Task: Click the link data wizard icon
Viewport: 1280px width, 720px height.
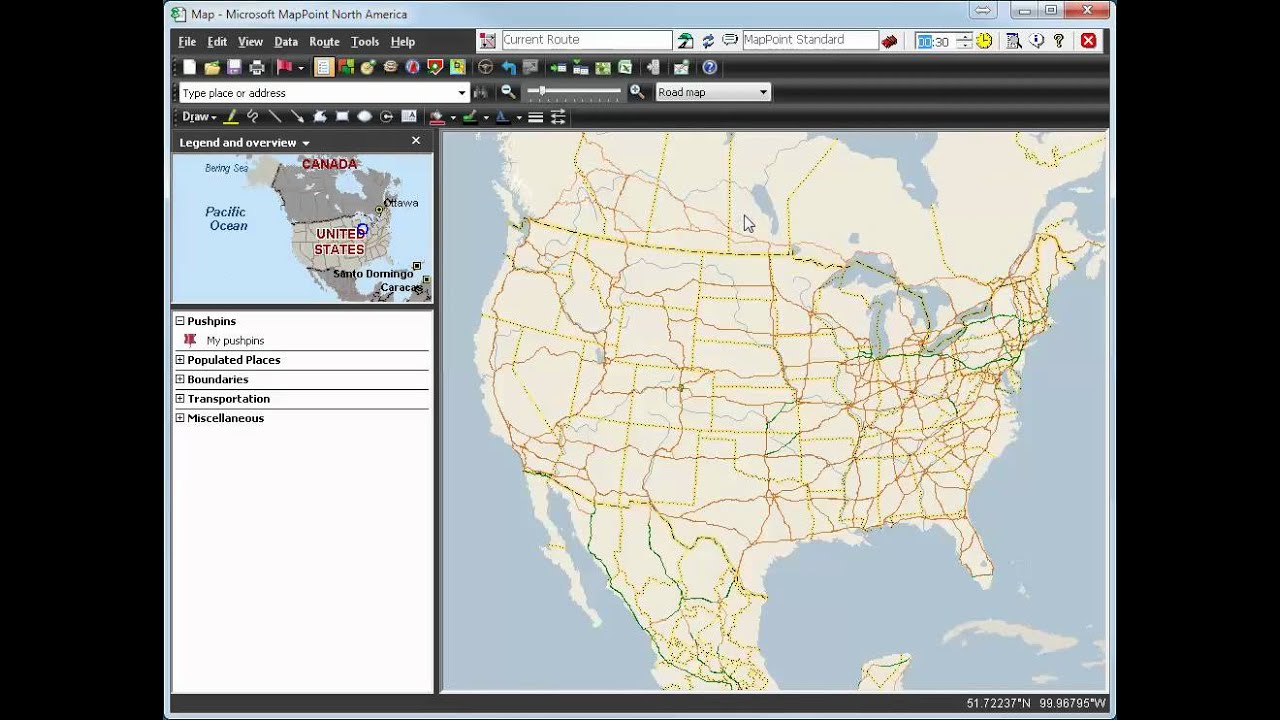Action: coord(580,67)
